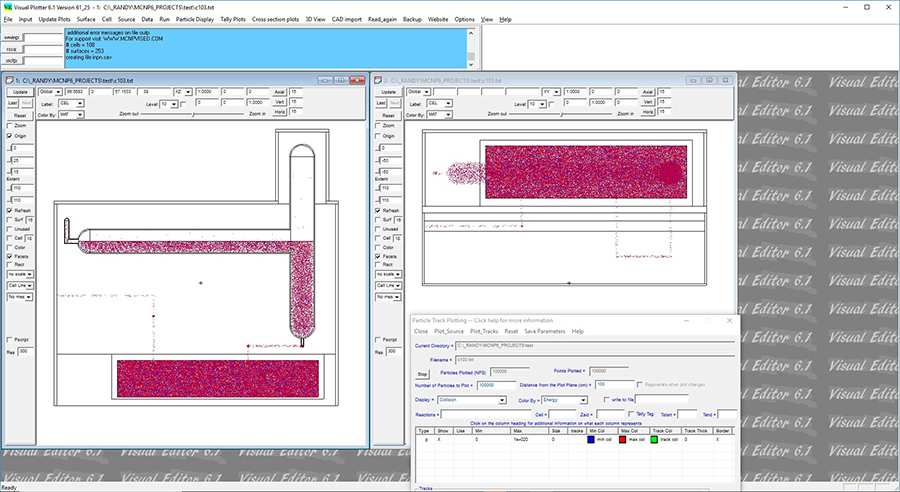Open the Color By MAT dropdown in window 1

tap(71, 115)
